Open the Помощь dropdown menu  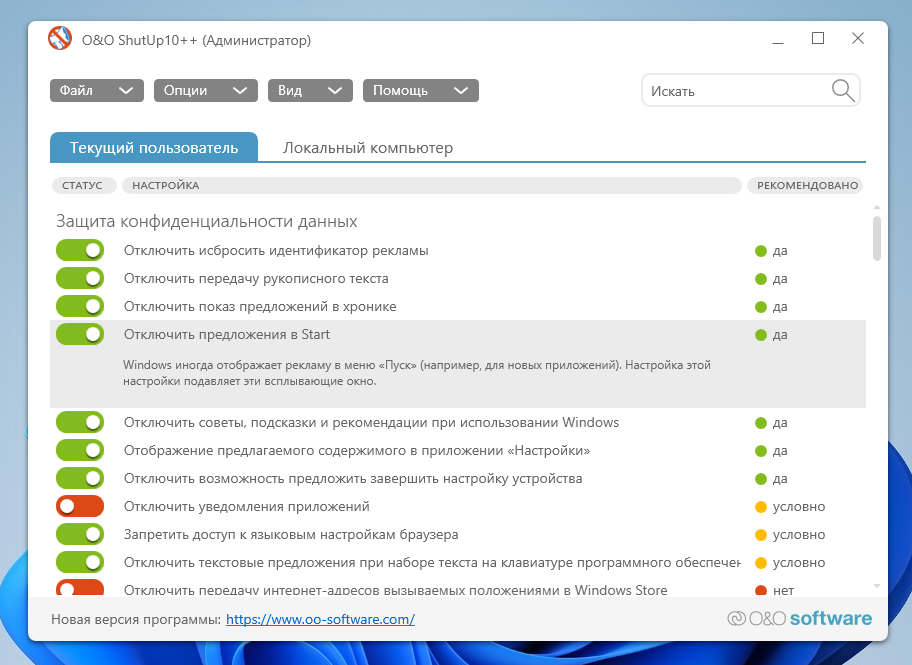coord(421,91)
